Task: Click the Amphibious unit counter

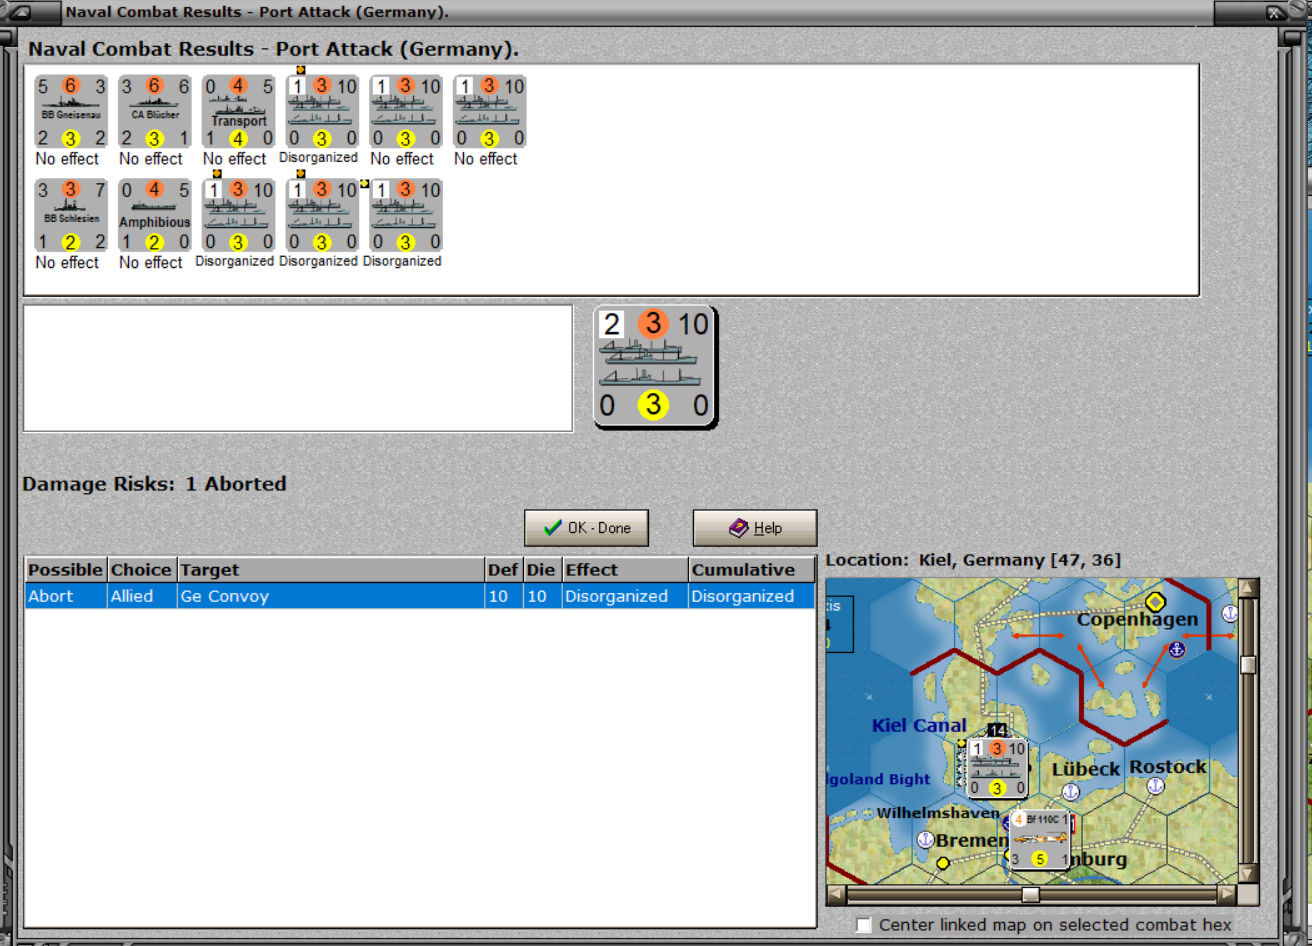Action: 155,215
